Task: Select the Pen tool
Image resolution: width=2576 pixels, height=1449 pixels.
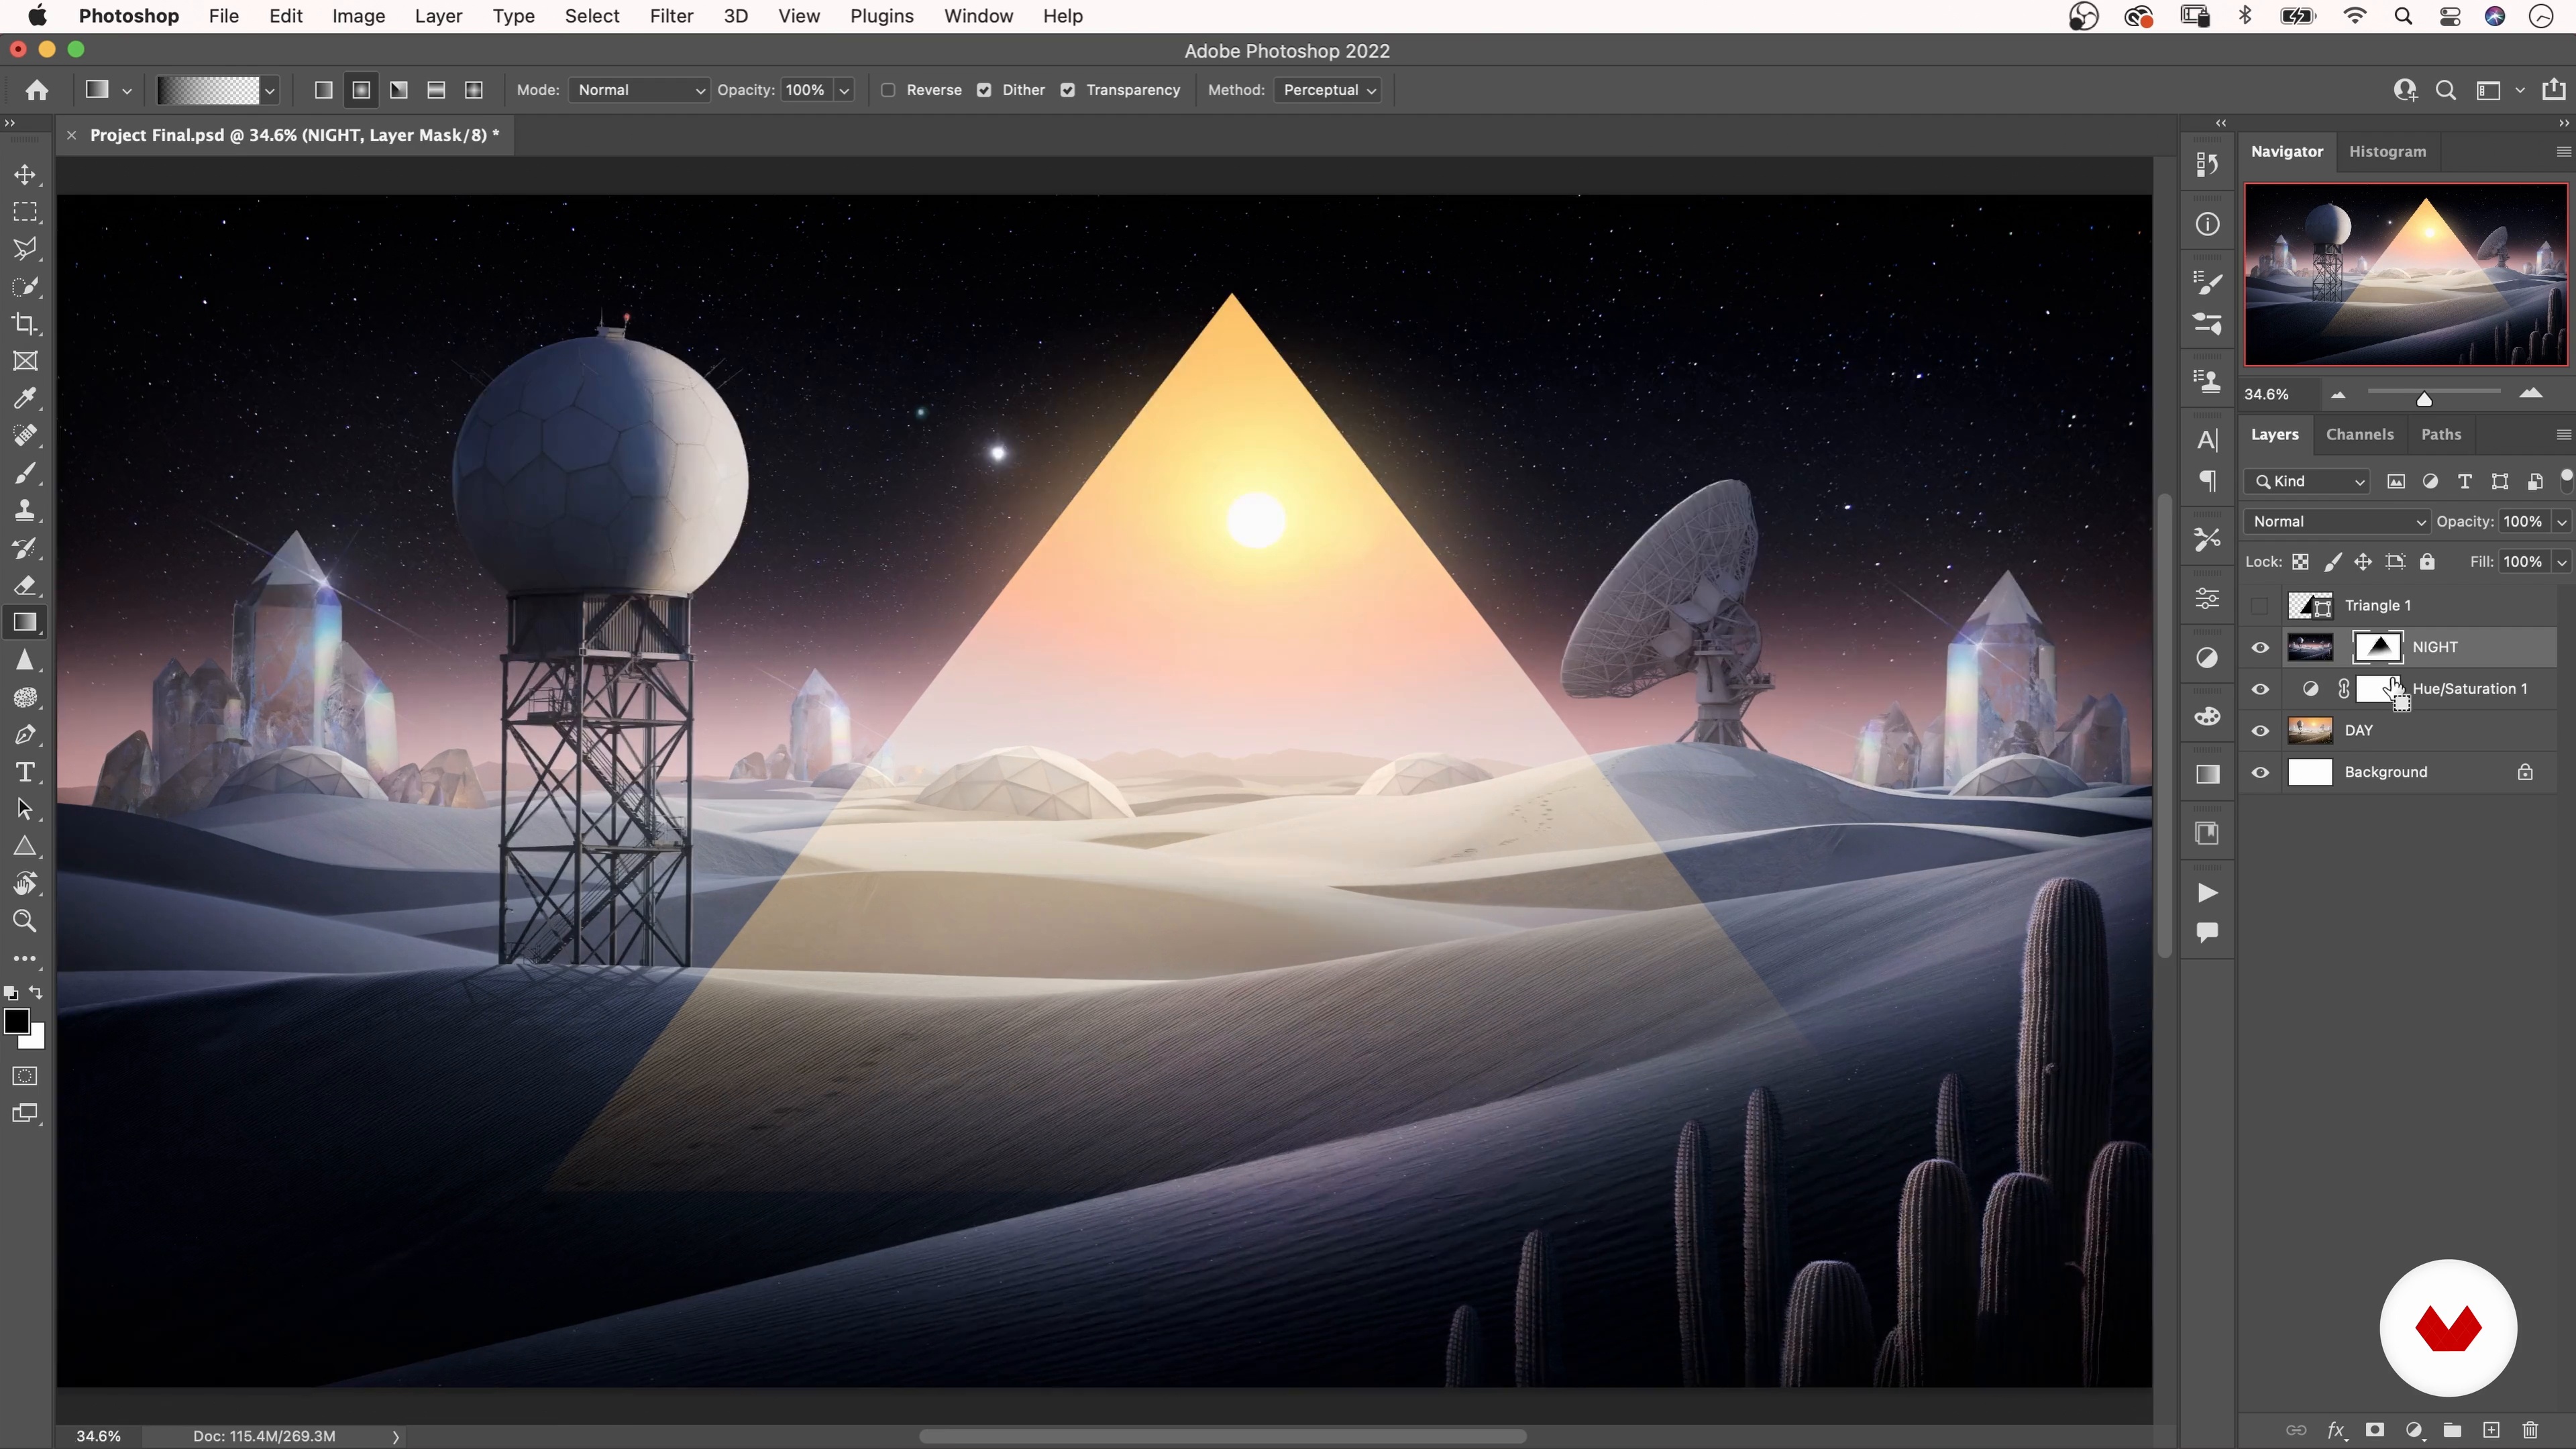Action: tap(25, 735)
